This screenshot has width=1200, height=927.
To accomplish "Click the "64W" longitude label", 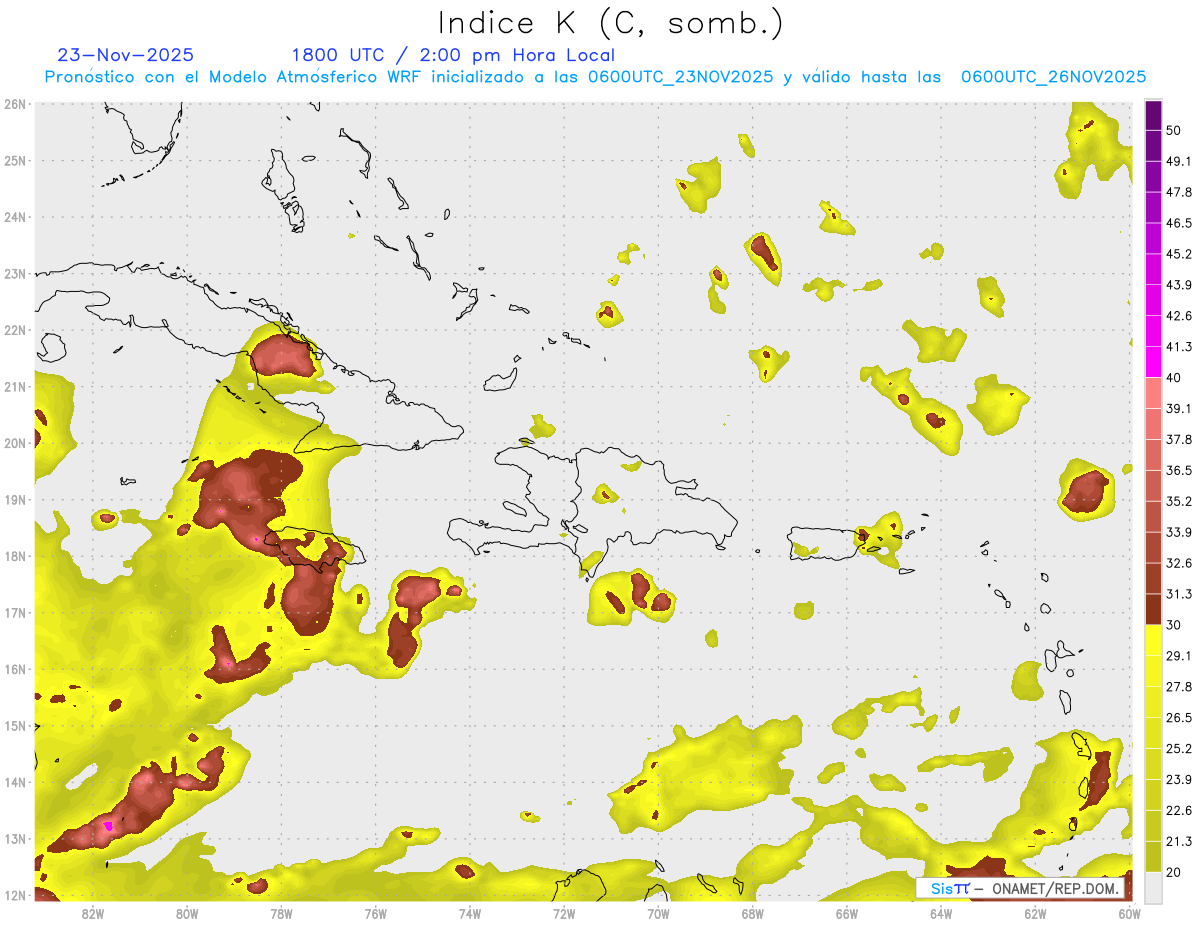I will tap(941, 913).
